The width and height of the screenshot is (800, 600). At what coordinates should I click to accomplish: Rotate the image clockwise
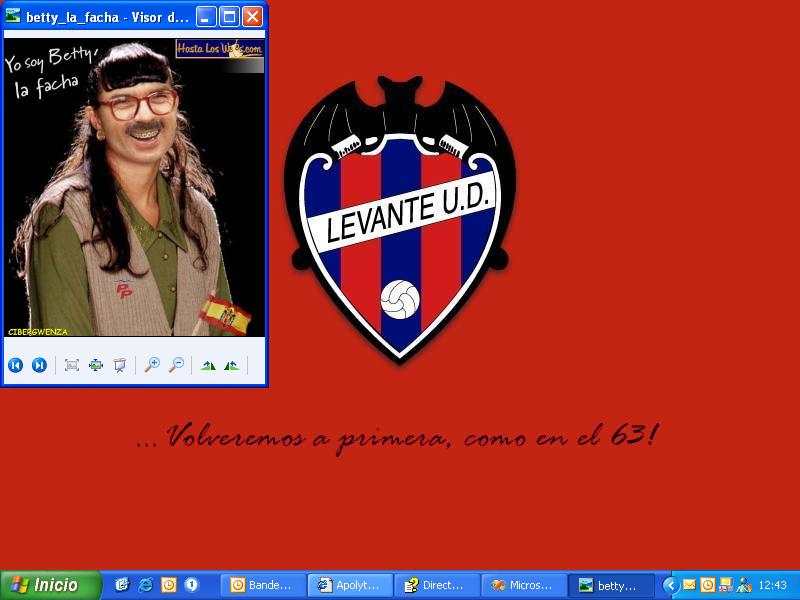(208, 365)
